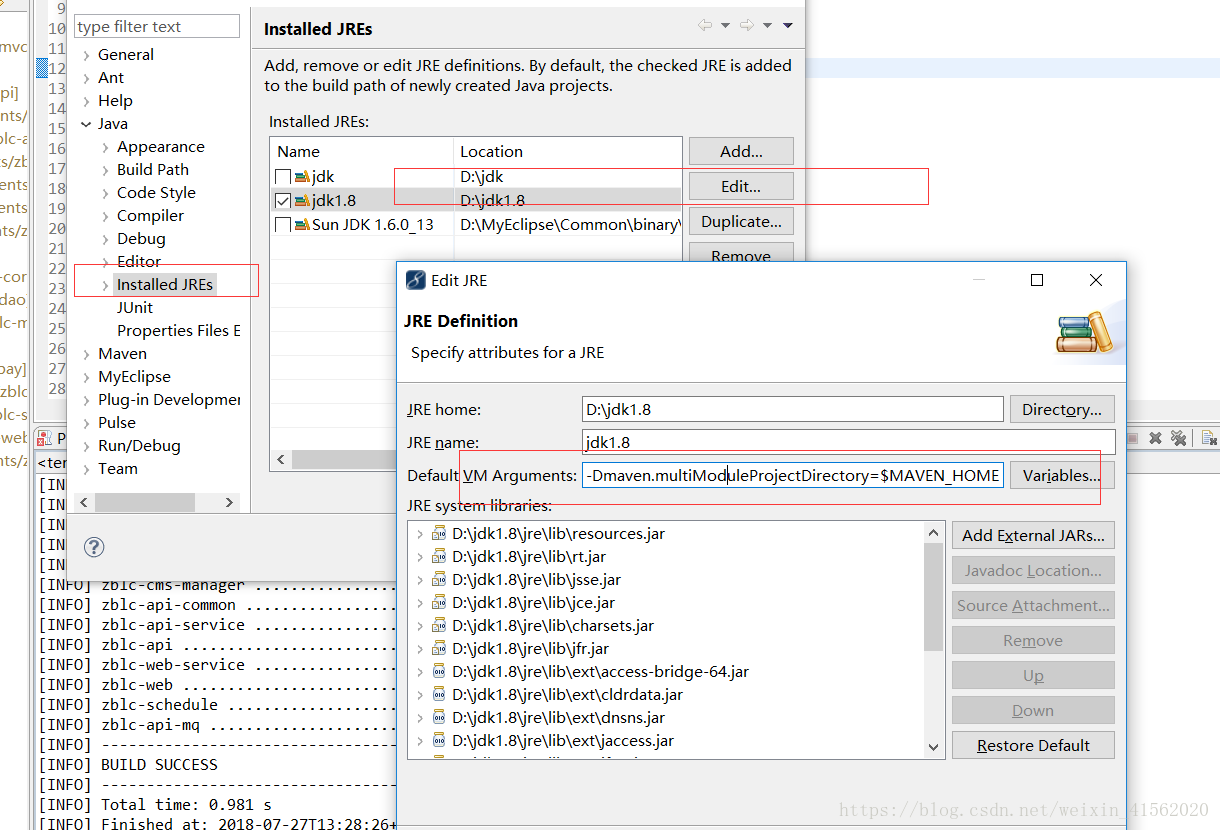
Task: Expand the Appearance node under Java
Action: (x=106, y=147)
